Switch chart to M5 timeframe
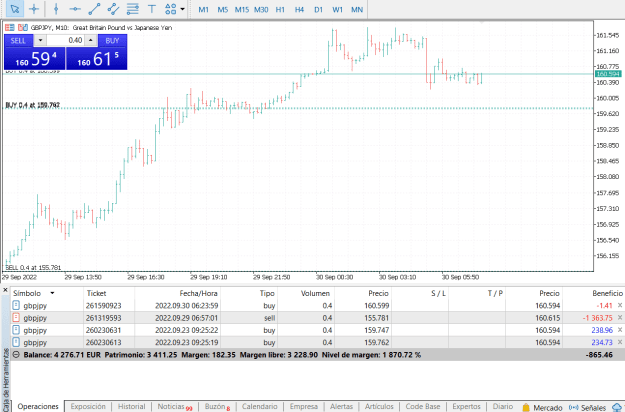This screenshot has width=625, height=412. 222,10
